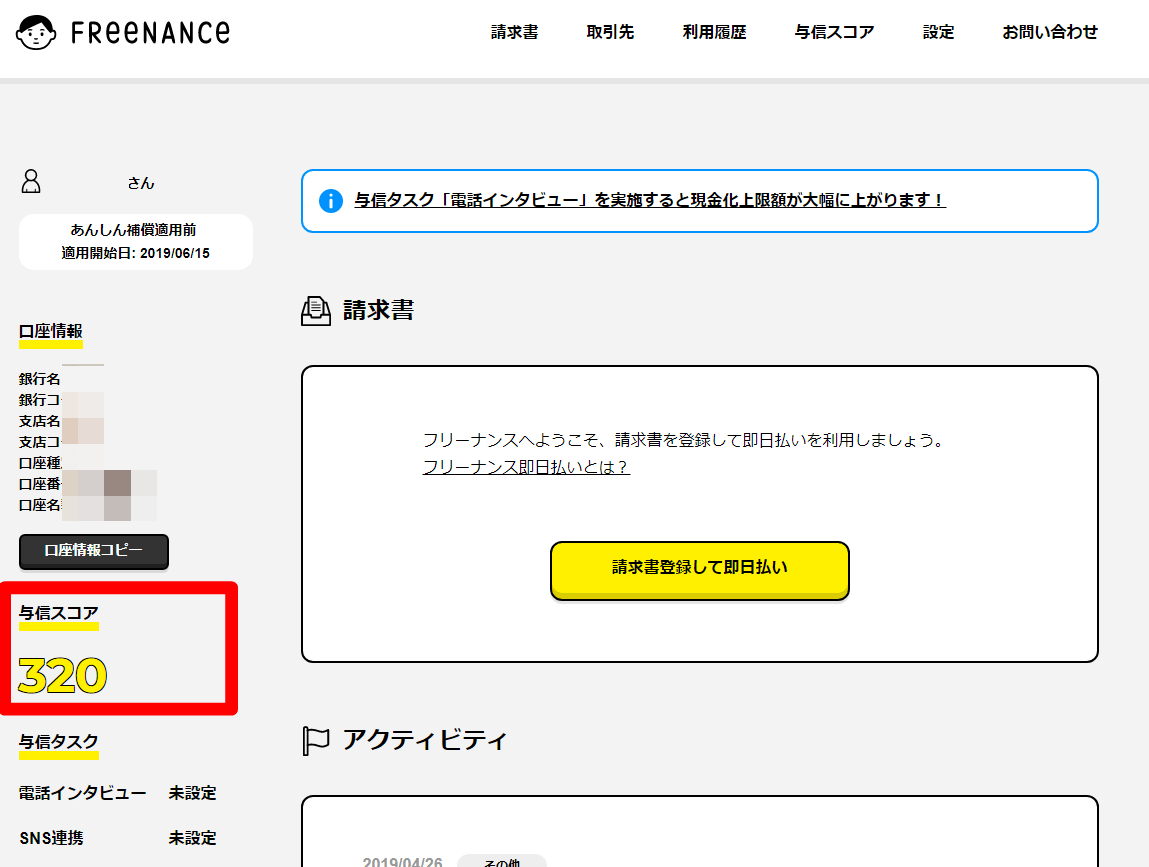Click the 口座情報コピー button
Image resolution: width=1149 pixels, height=867 pixels.
(94, 551)
